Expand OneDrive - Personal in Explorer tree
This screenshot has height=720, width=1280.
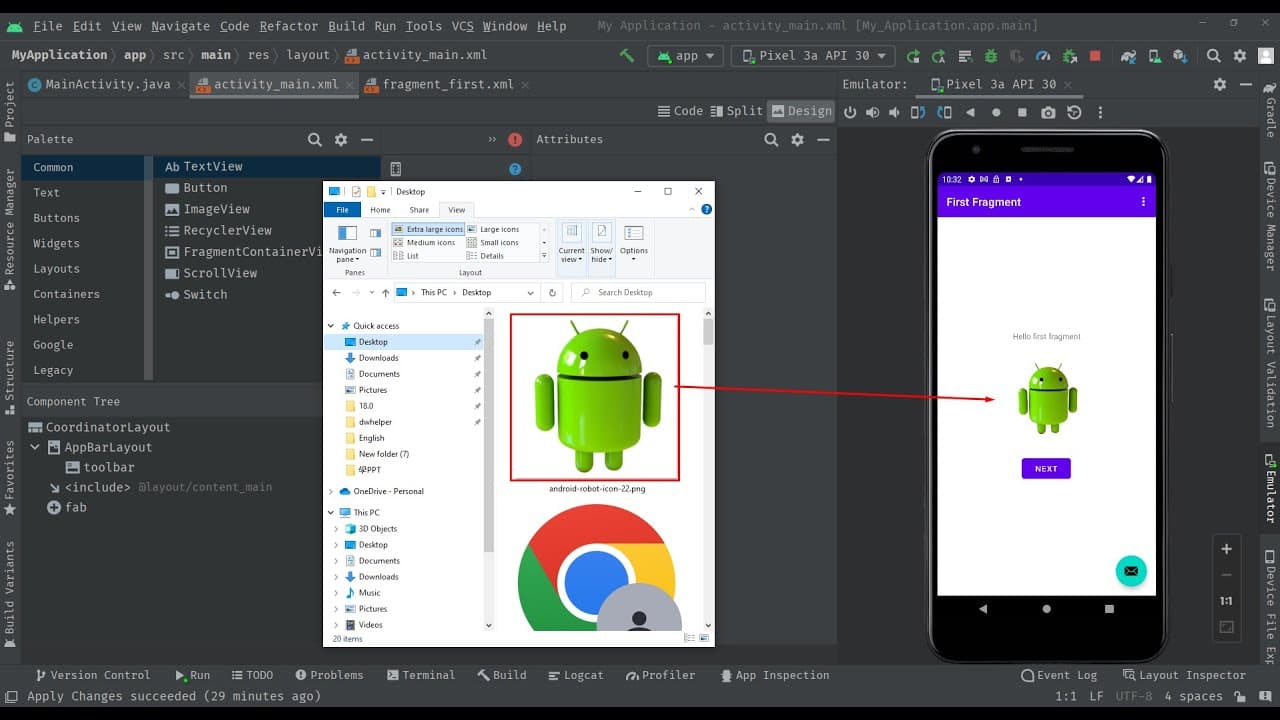coord(332,491)
